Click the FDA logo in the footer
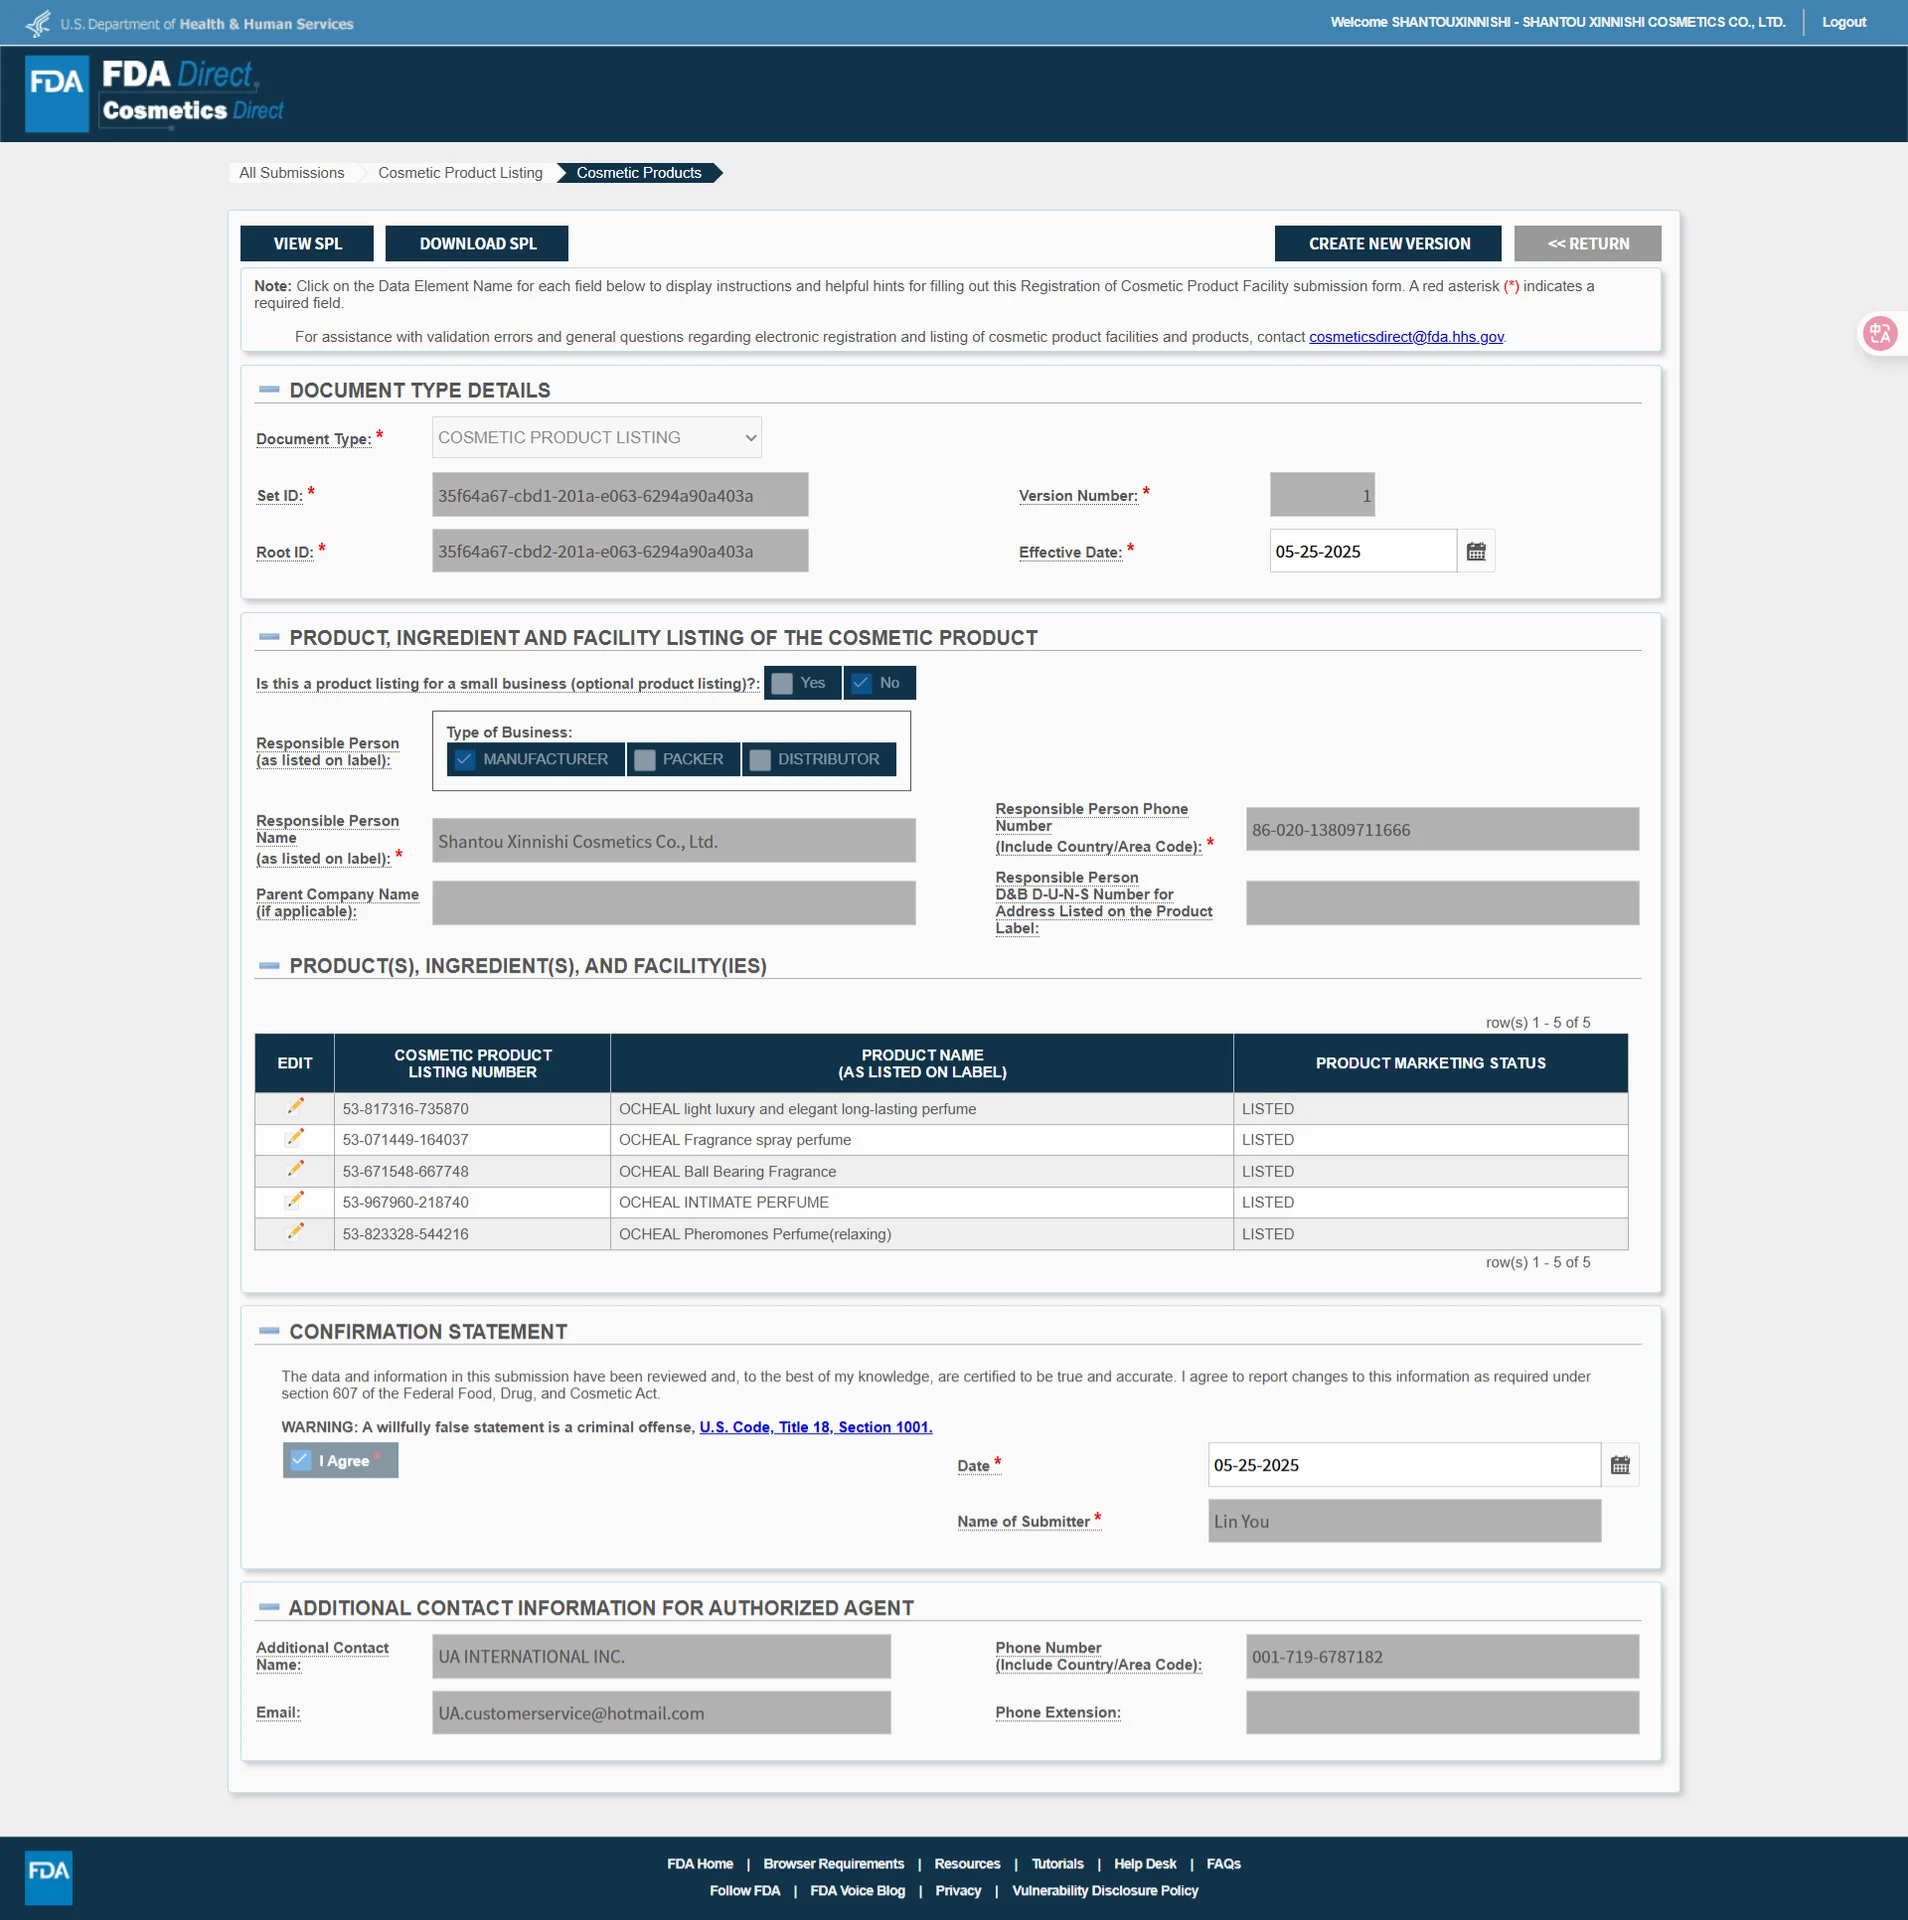The width and height of the screenshot is (1908, 1920). click(49, 1876)
